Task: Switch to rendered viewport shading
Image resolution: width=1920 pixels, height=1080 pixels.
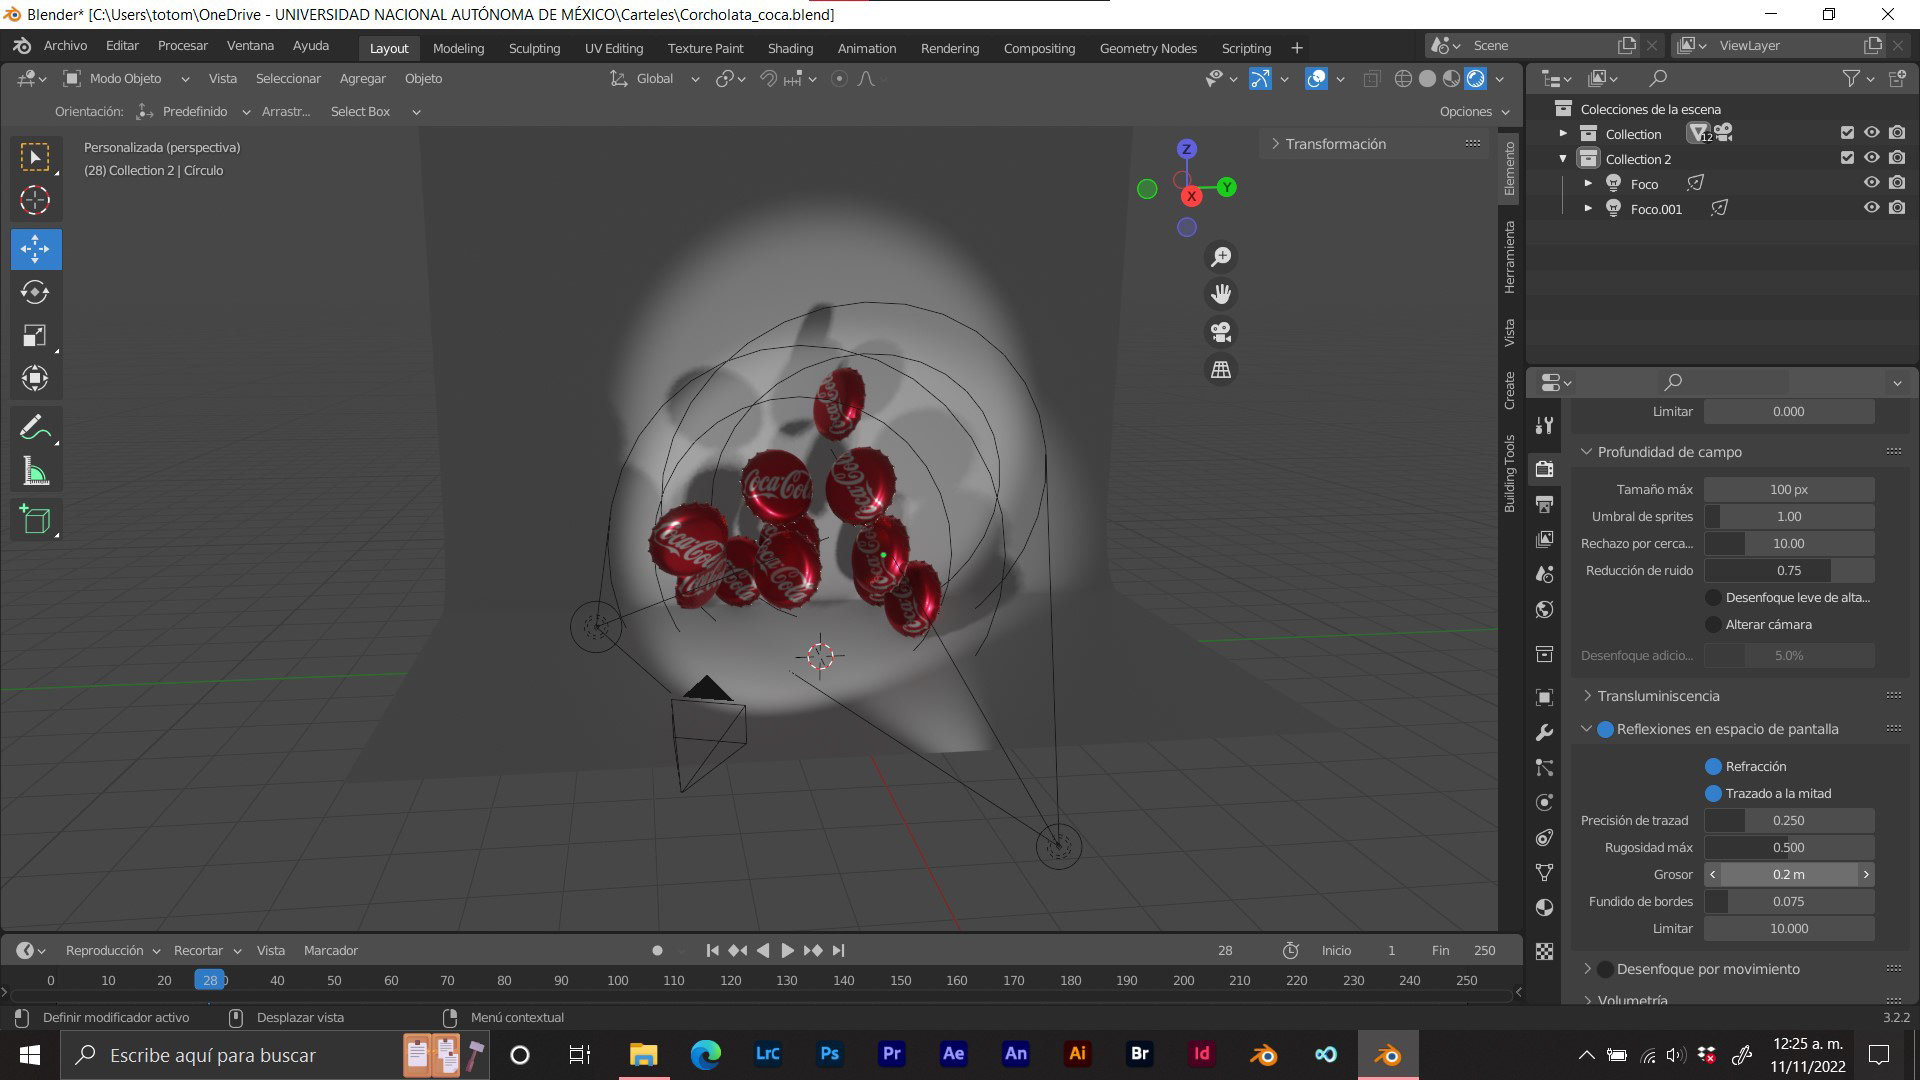Action: [x=1476, y=79]
